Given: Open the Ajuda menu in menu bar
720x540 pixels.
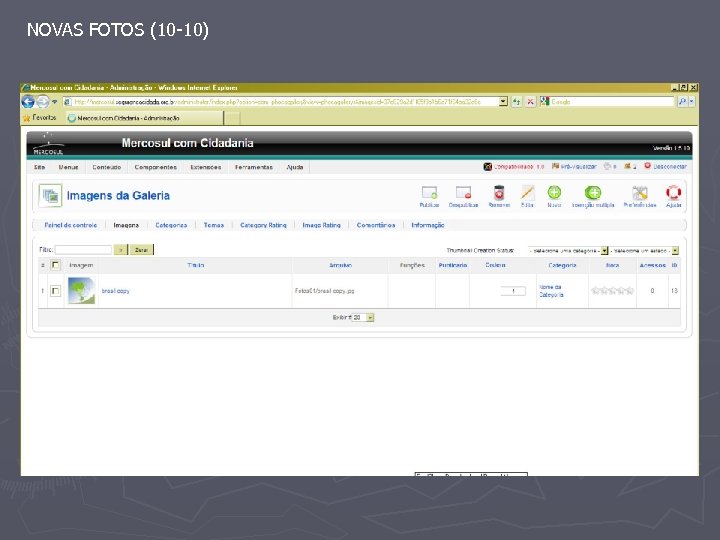Looking at the screenshot, I should pos(295,167).
